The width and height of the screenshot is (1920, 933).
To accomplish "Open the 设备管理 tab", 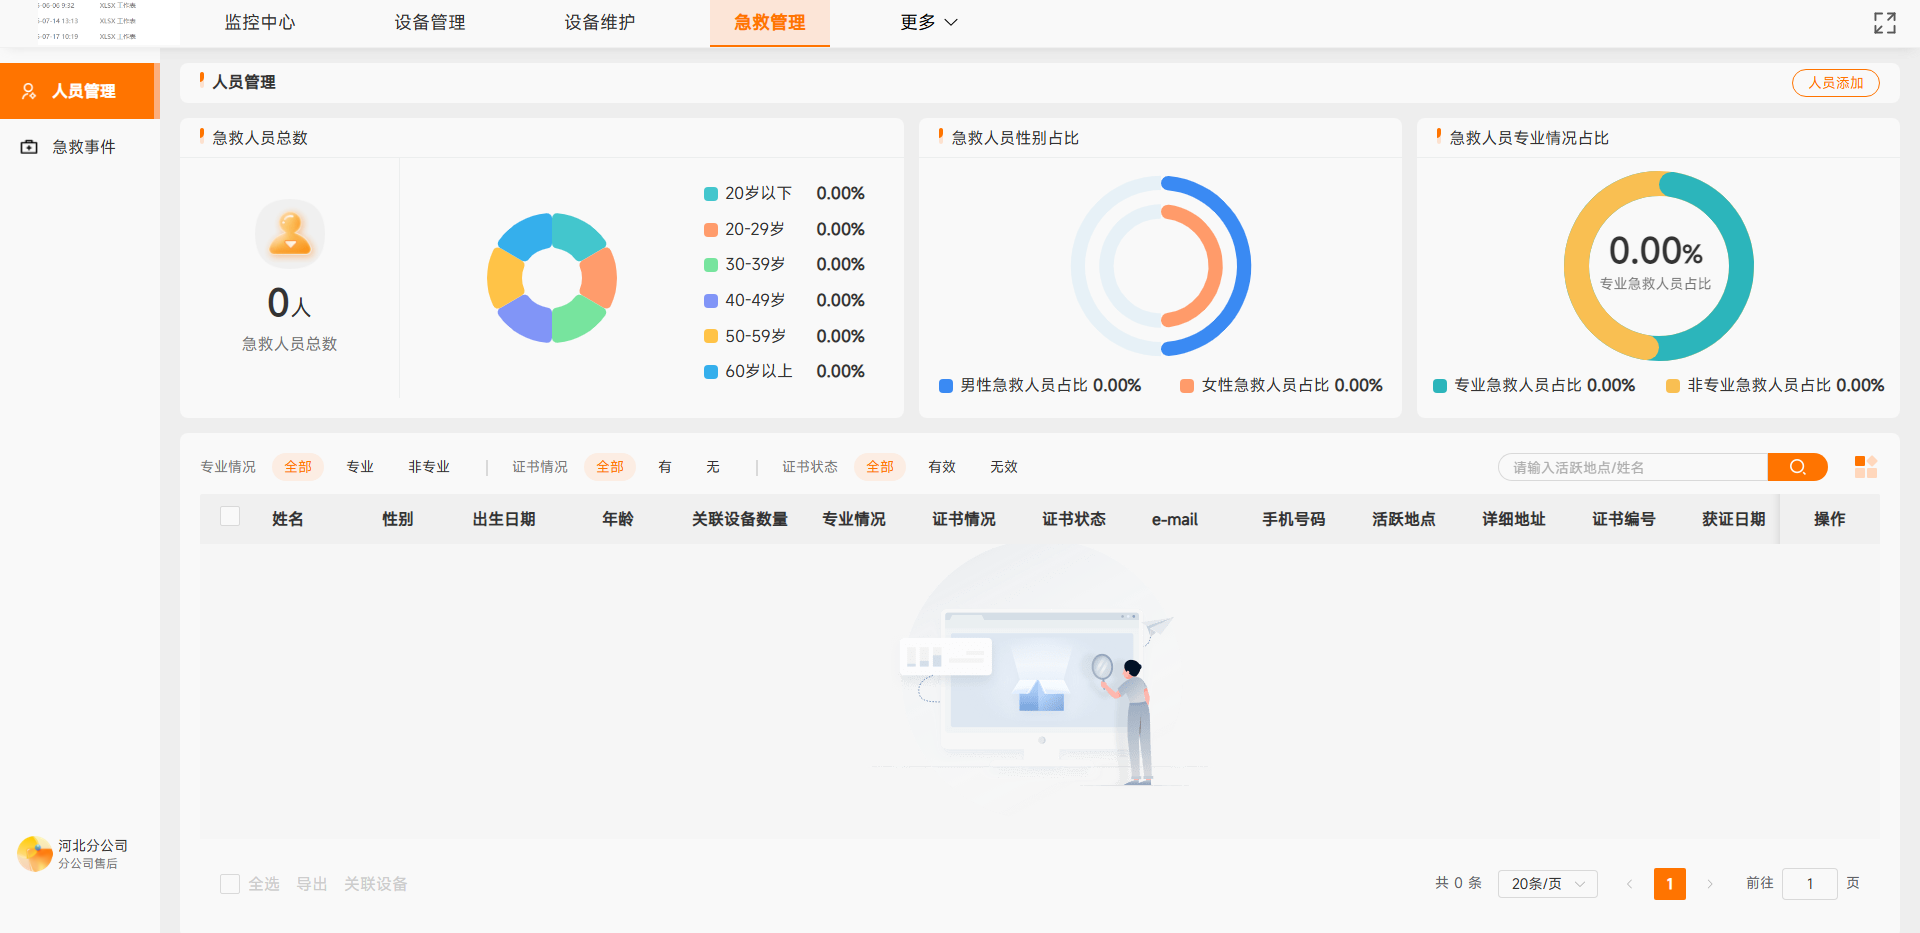I will 430,22.
